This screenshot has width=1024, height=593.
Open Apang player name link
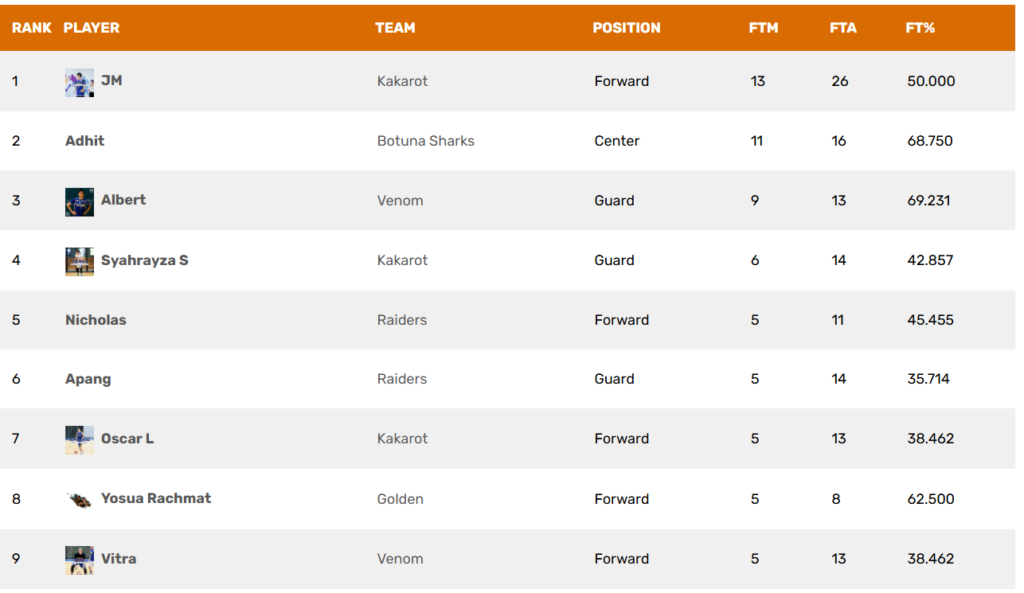tap(88, 379)
